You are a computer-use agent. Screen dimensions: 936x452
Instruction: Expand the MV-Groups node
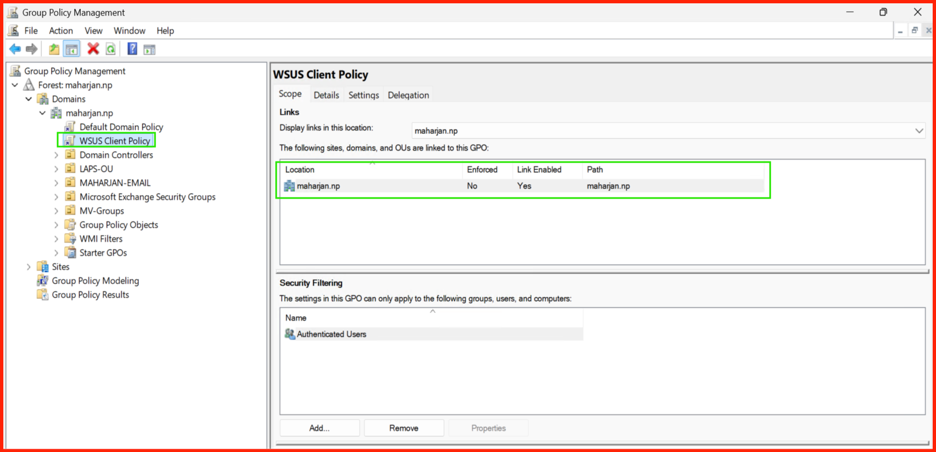pos(57,210)
